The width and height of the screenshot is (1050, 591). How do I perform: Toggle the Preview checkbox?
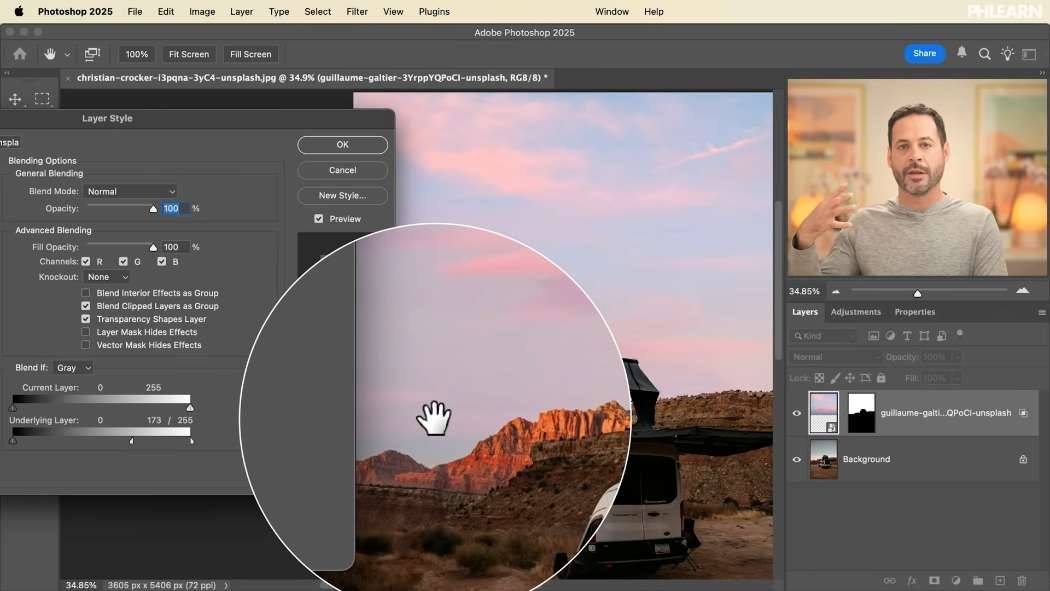319,219
